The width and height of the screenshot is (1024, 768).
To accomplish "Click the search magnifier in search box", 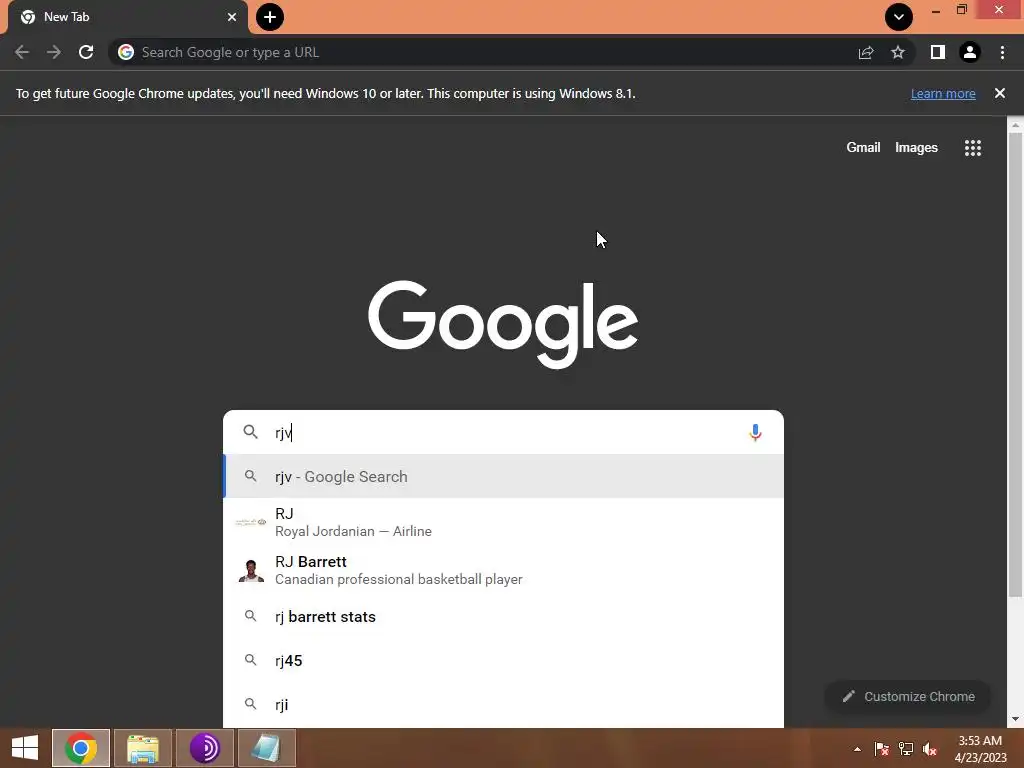I will [251, 432].
